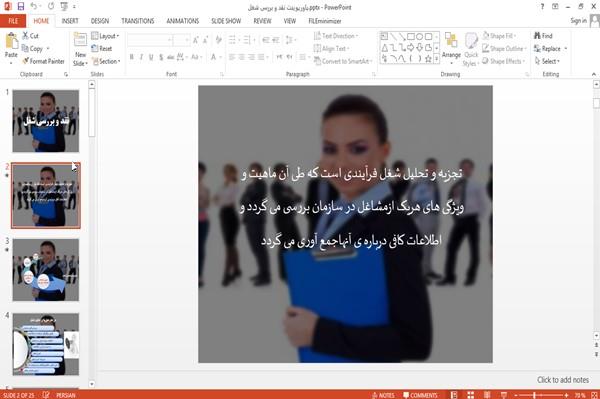Open Text Direction dropdown
Screen dimensions: 600x399
tap(336, 36)
